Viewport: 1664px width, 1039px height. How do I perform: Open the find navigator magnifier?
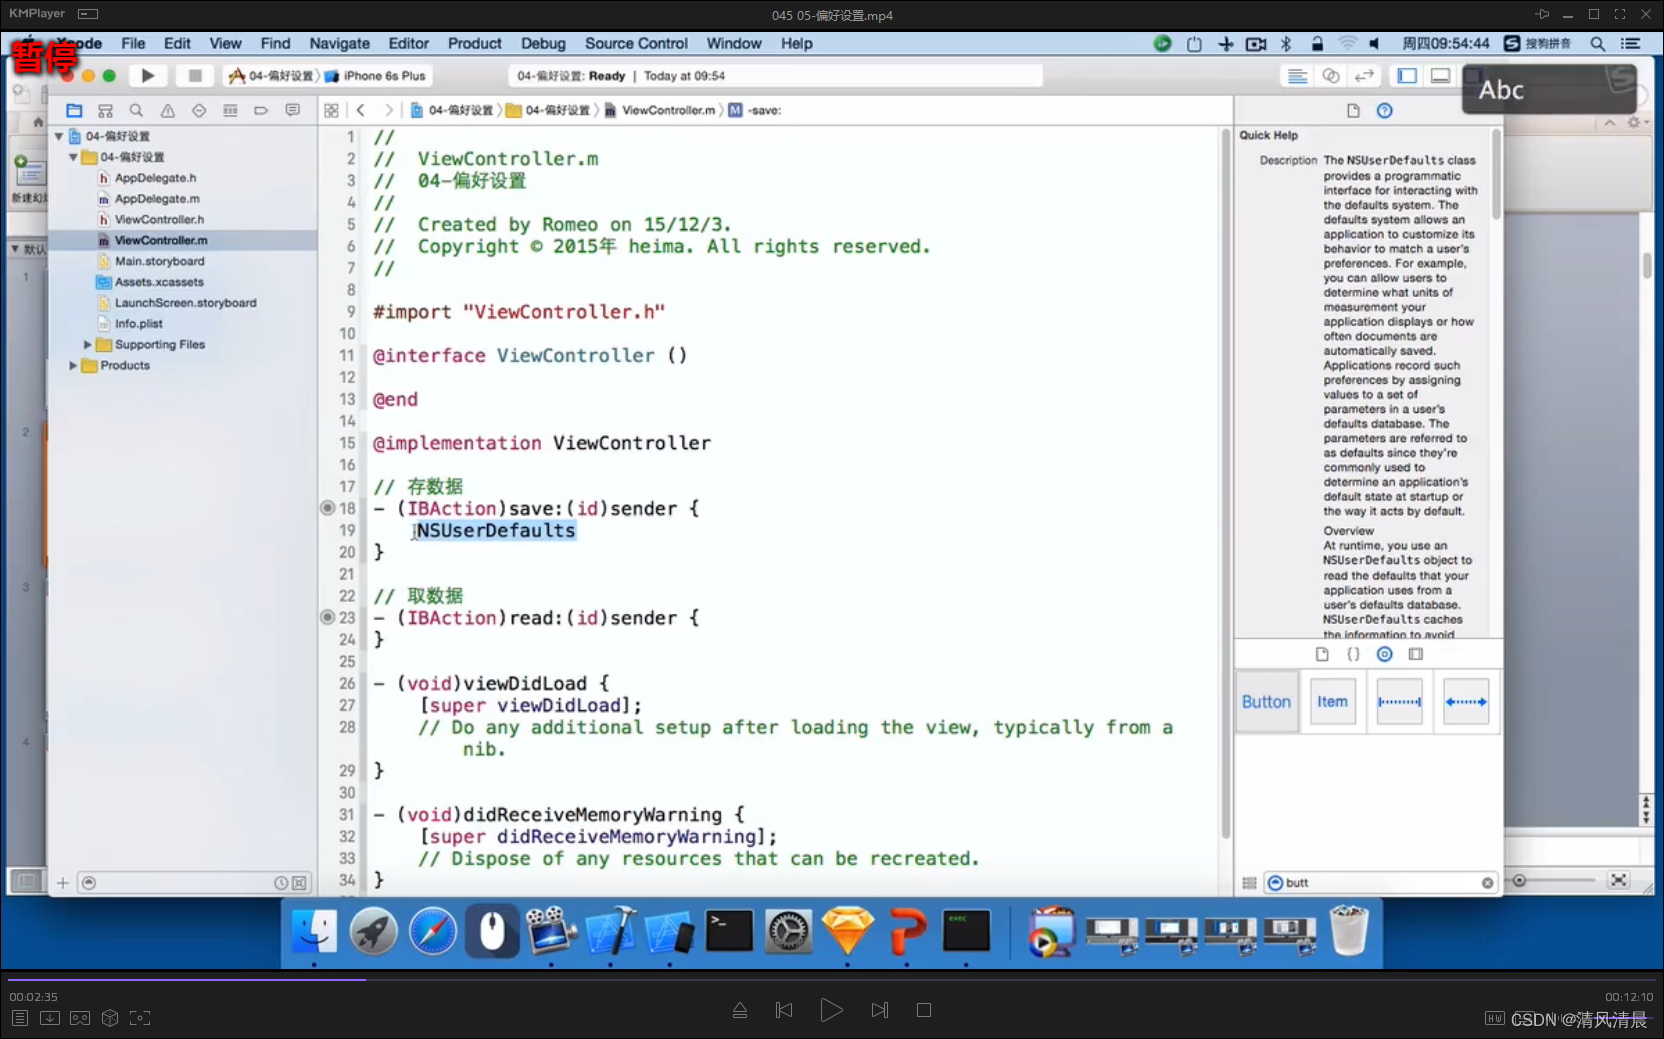point(136,110)
